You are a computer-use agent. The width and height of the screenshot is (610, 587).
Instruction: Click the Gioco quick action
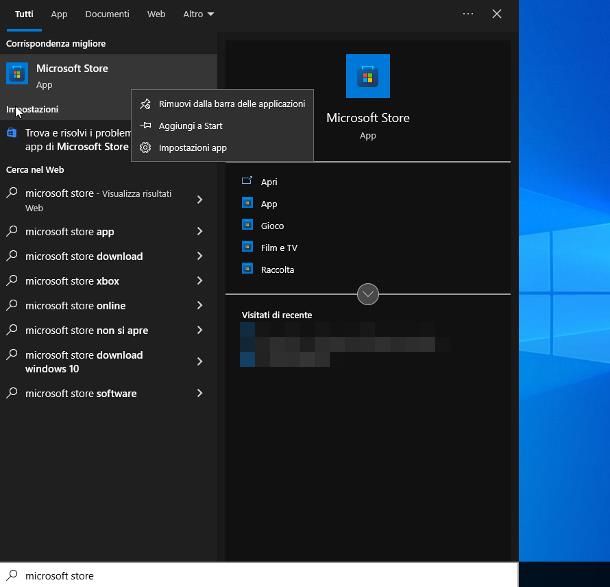[x=272, y=226]
